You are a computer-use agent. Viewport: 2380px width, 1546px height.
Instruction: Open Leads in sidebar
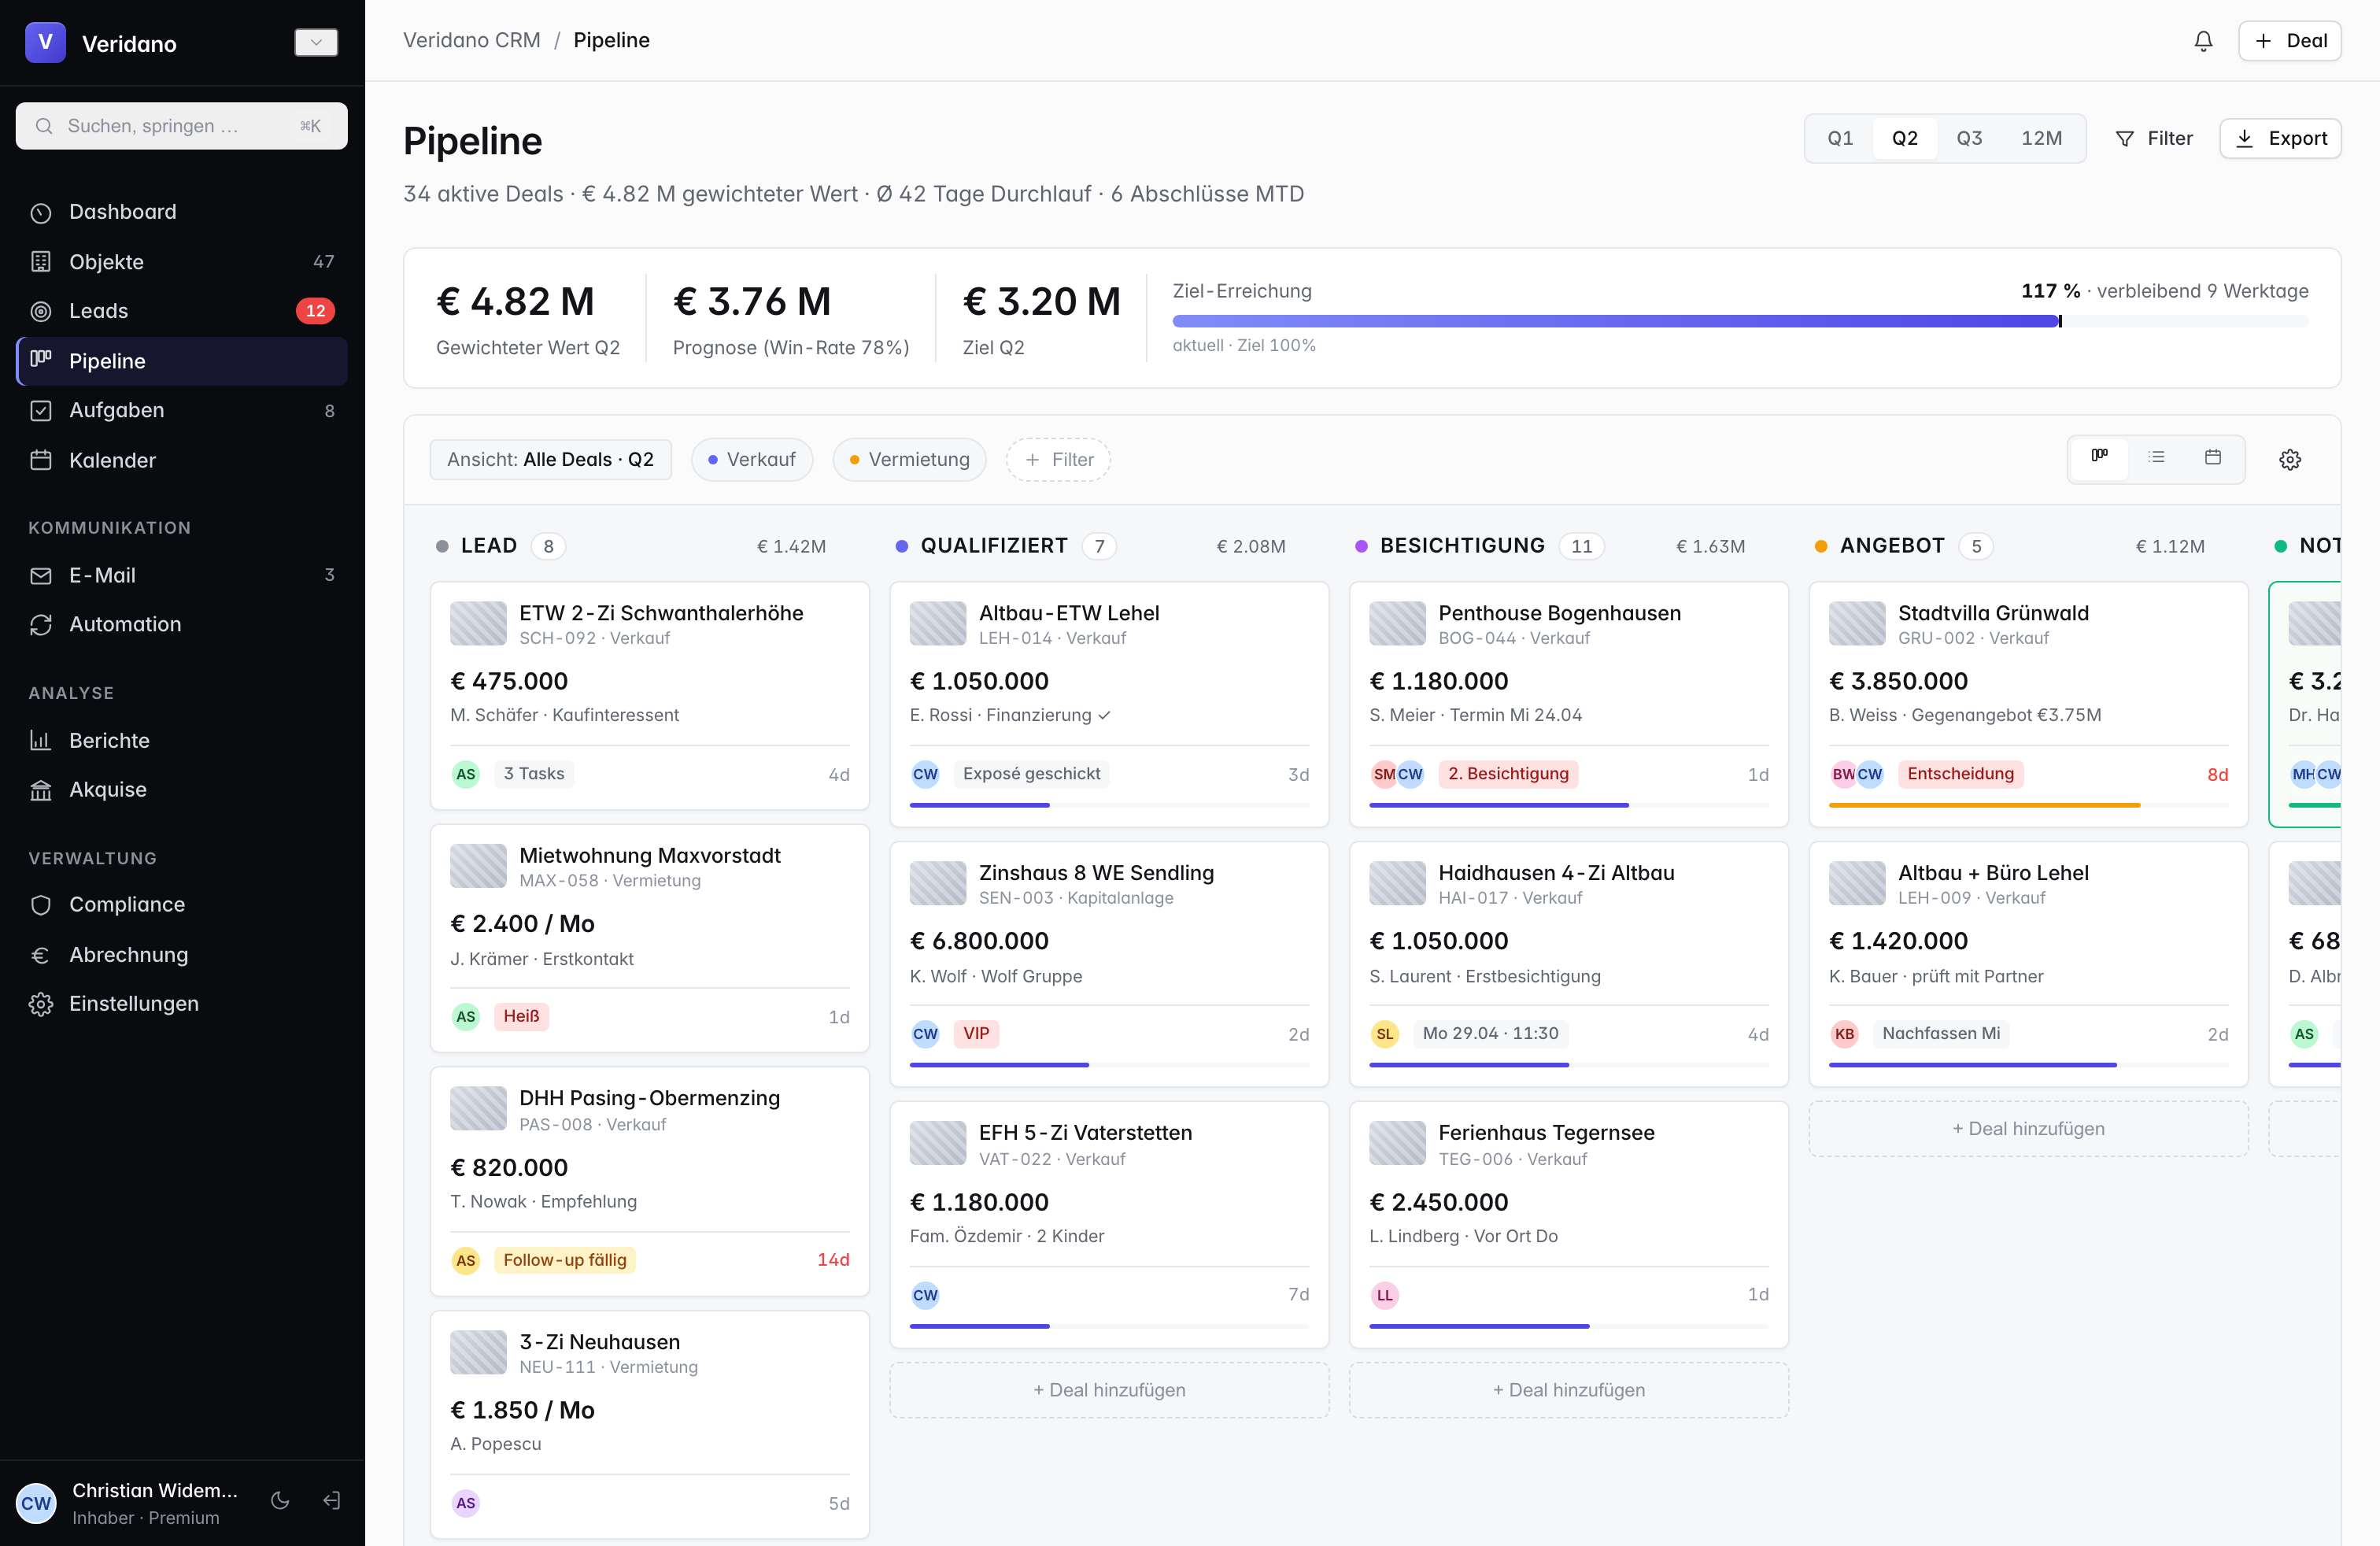pos(182,311)
